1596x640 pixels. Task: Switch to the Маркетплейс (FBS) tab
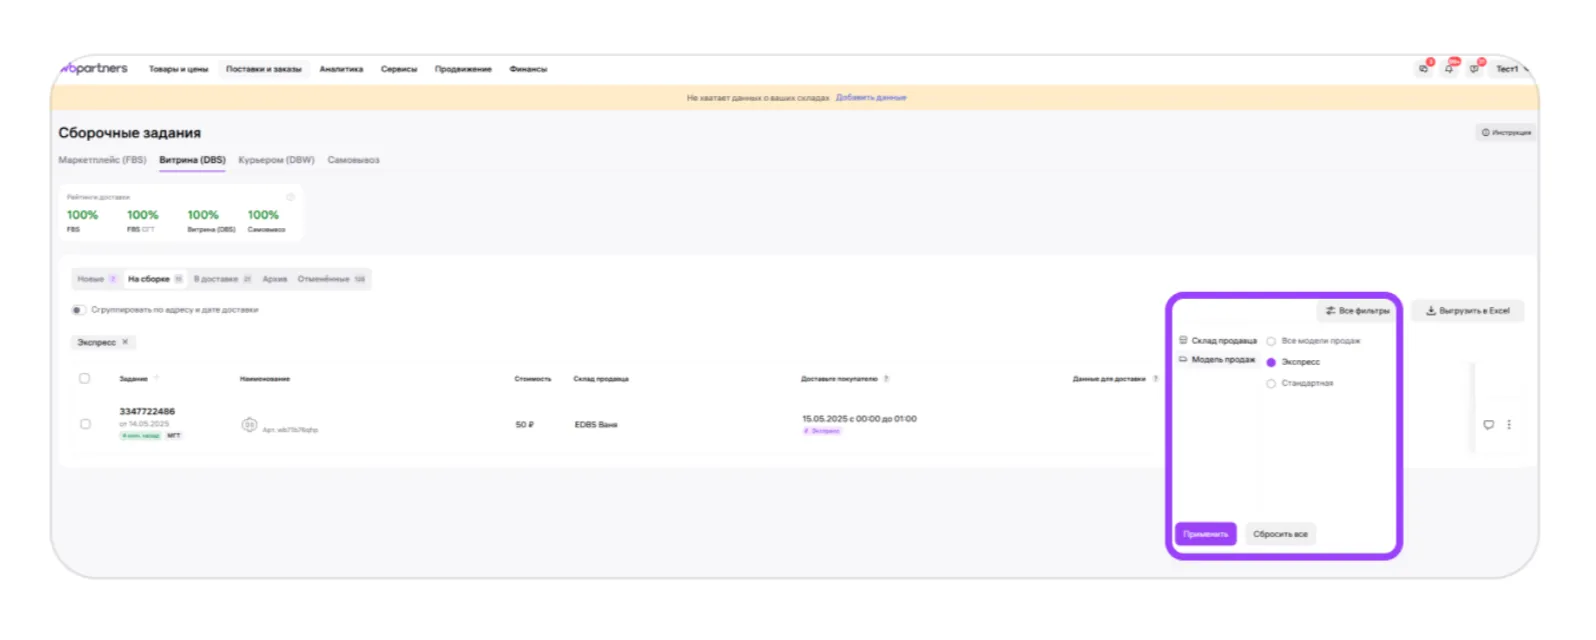(x=102, y=160)
